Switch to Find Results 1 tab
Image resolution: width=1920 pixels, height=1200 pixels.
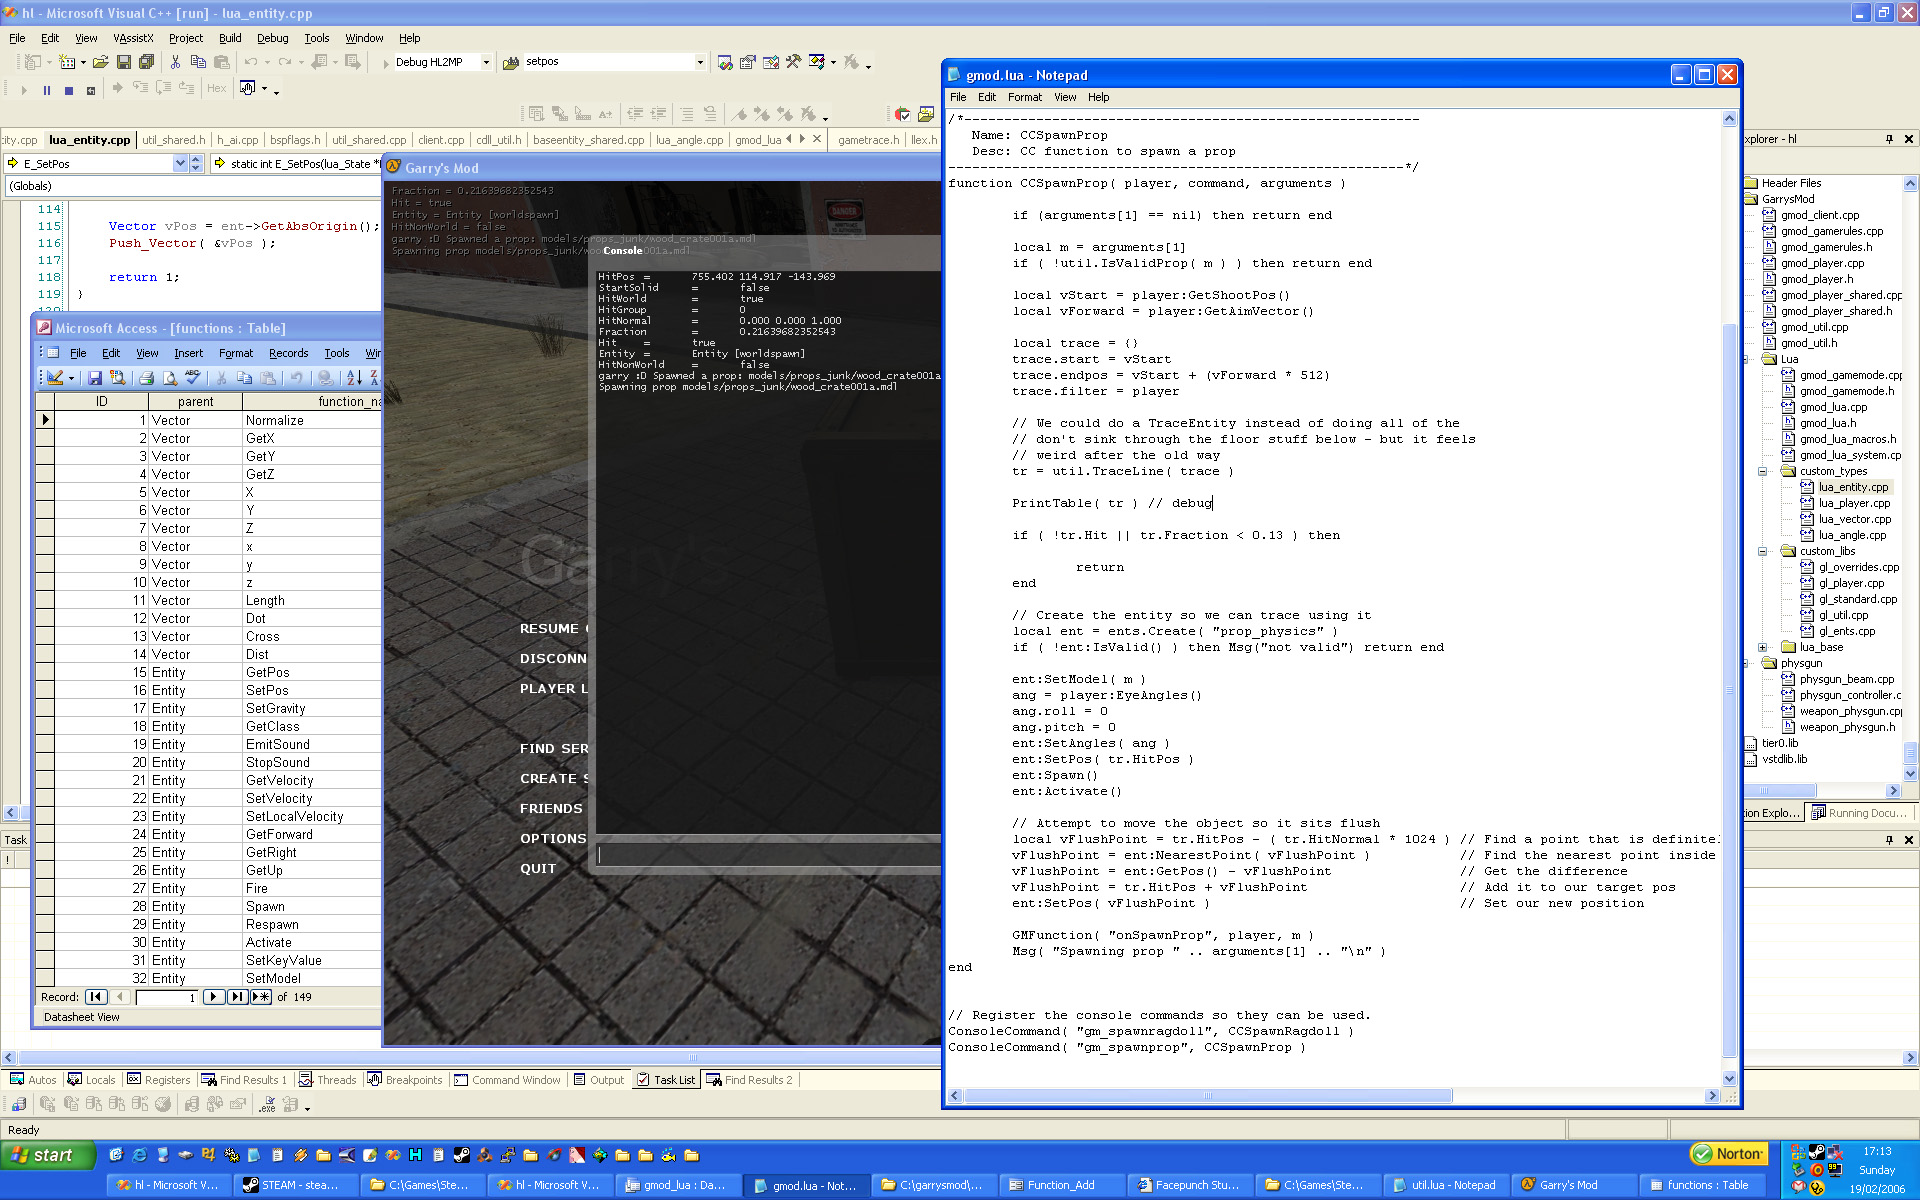pyautogui.click(x=243, y=1080)
